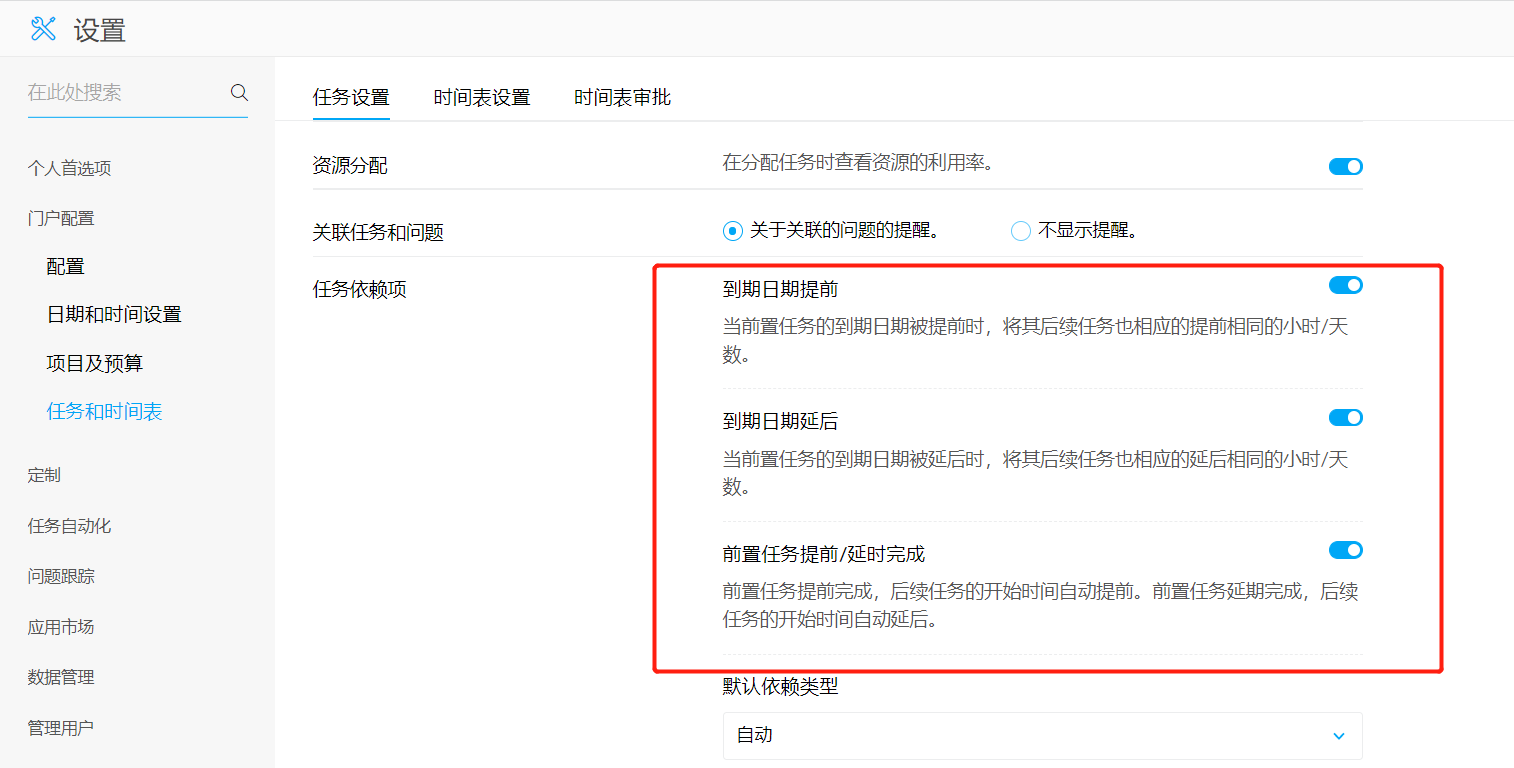Go to 应用市场 in sidebar
The width and height of the screenshot is (1514, 768).
coord(61,627)
